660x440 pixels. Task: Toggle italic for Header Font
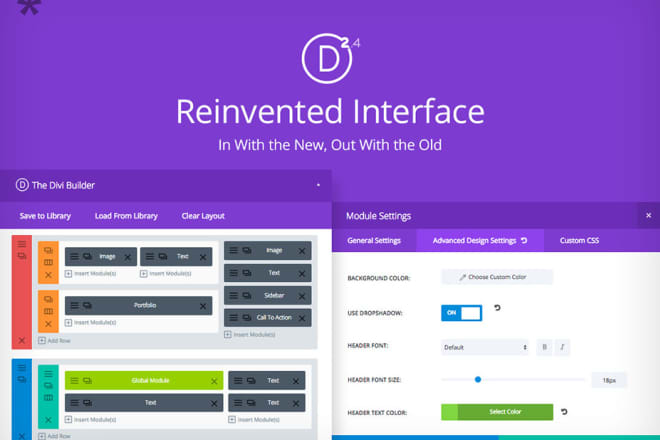pyautogui.click(x=562, y=347)
